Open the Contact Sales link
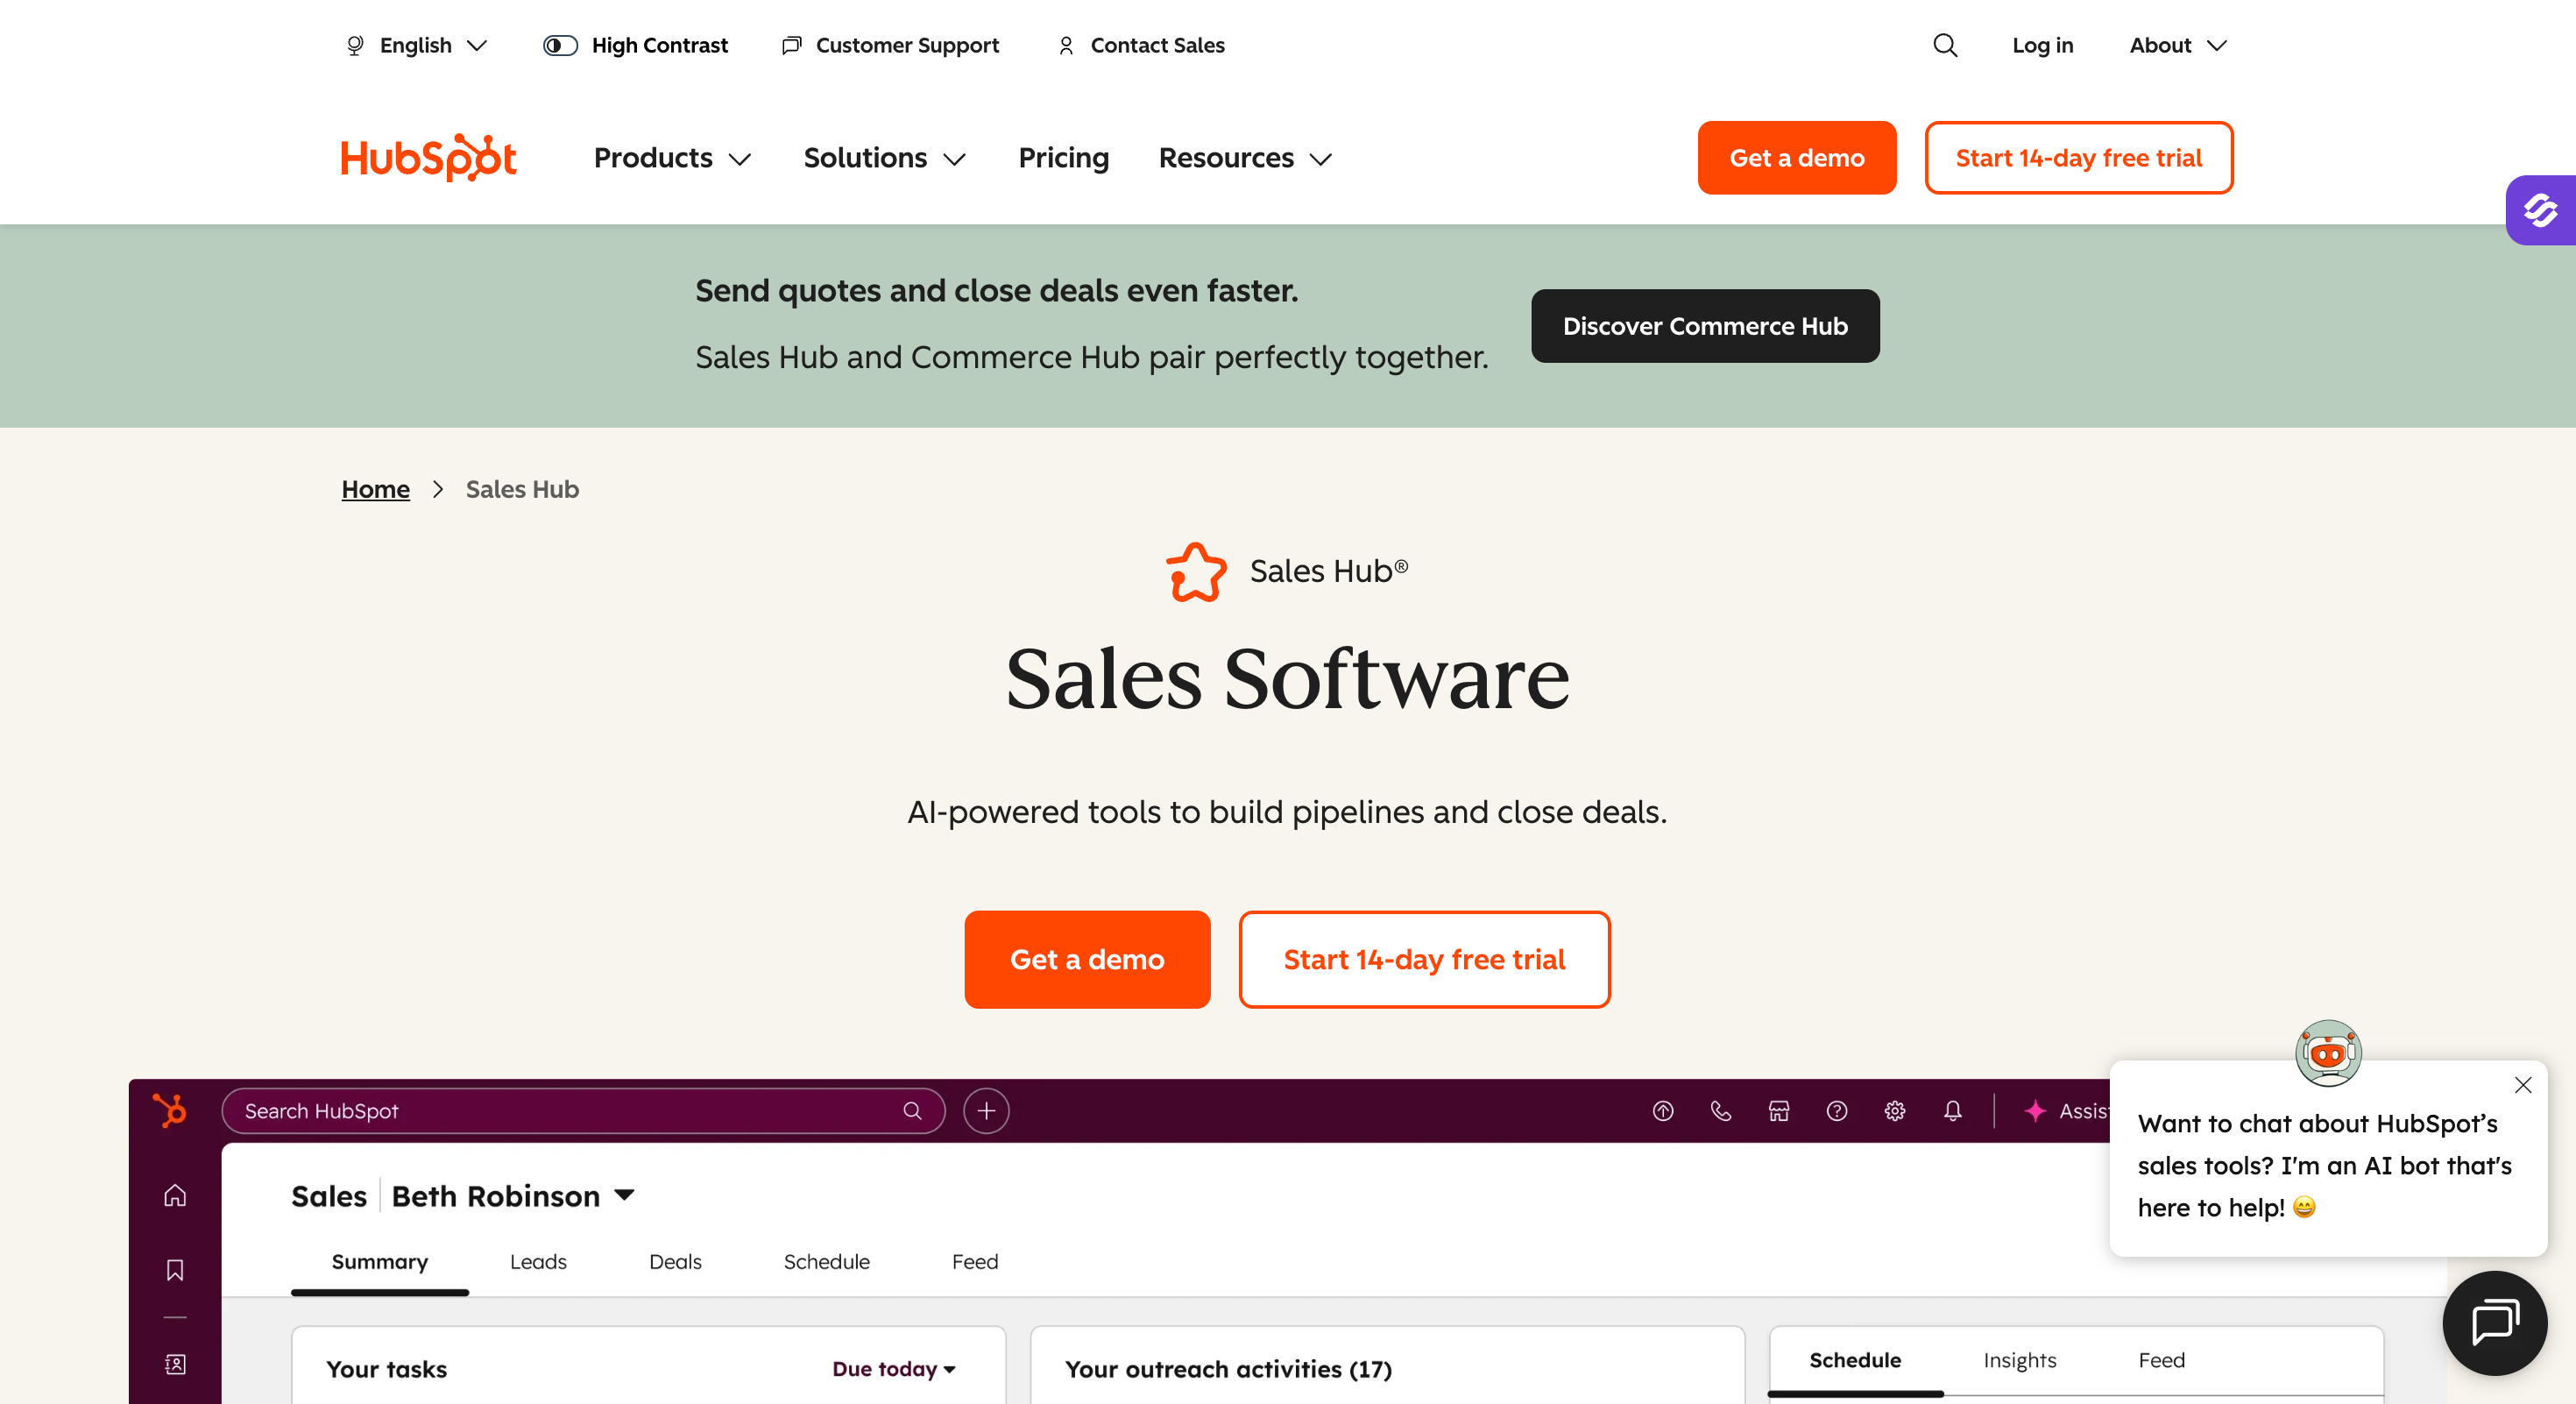This screenshot has height=1404, width=2576. pyautogui.click(x=1157, y=45)
